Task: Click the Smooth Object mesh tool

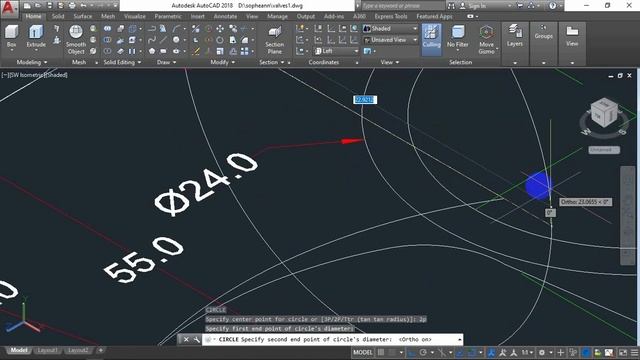Action: pyautogui.click(x=76, y=39)
